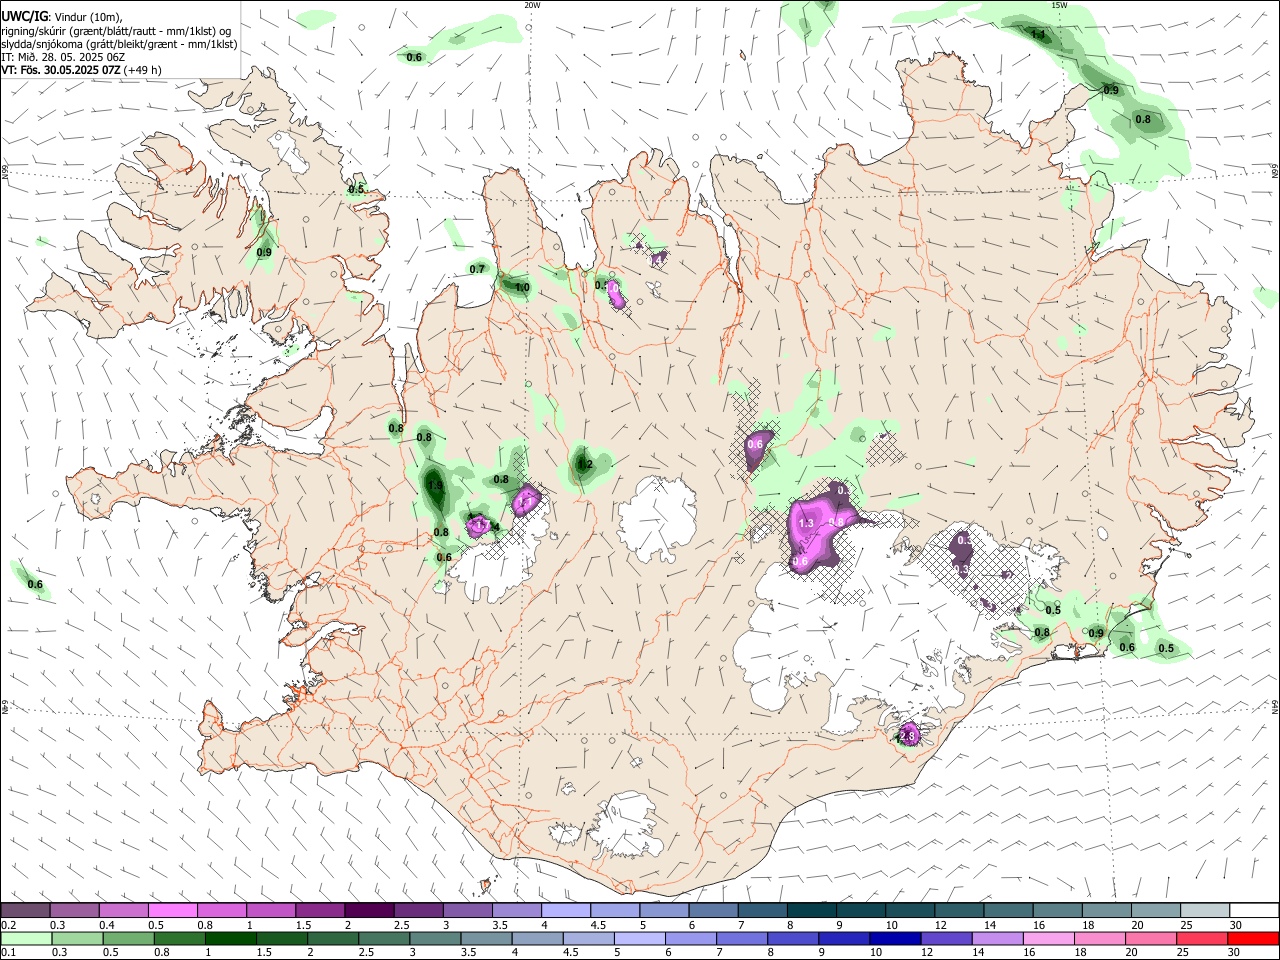Viewport: 1280px width, 960px height.
Task: Select the pale green 0.1–0.3 rain legend swatch
Action: (x=26, y=938)
